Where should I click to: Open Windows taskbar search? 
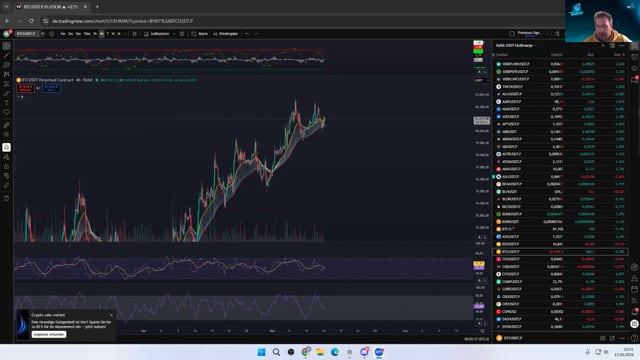click(x=276, y=352)
